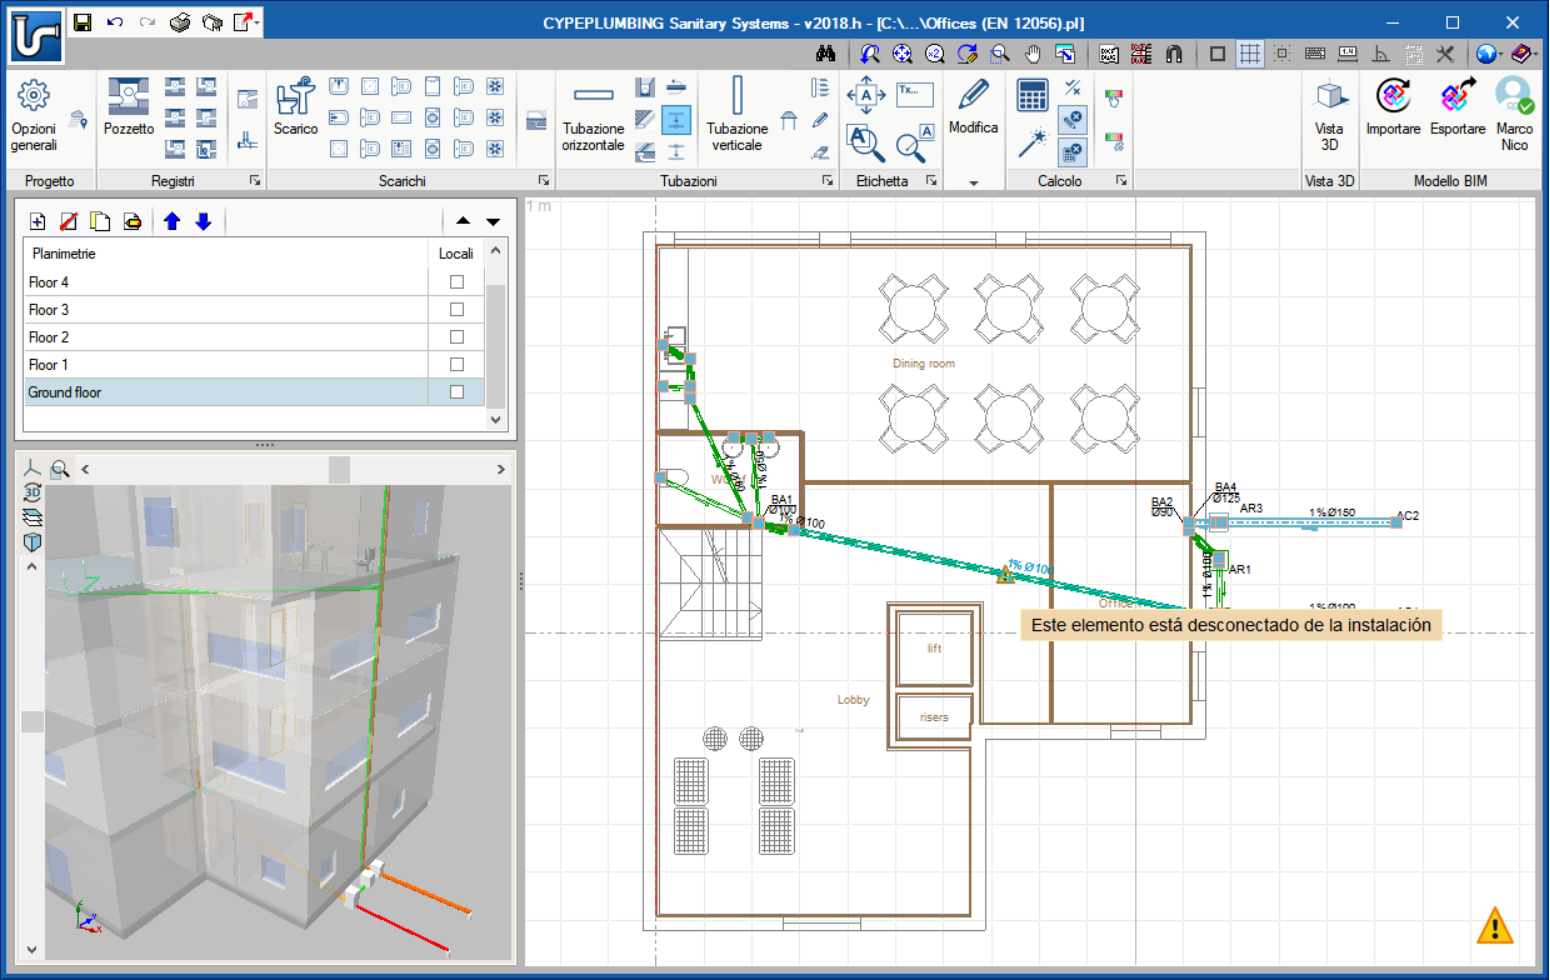This screenshot has width=1550, height=980.
Task: Click the CYPEPLUMBING application logo button
Action: 36,35
